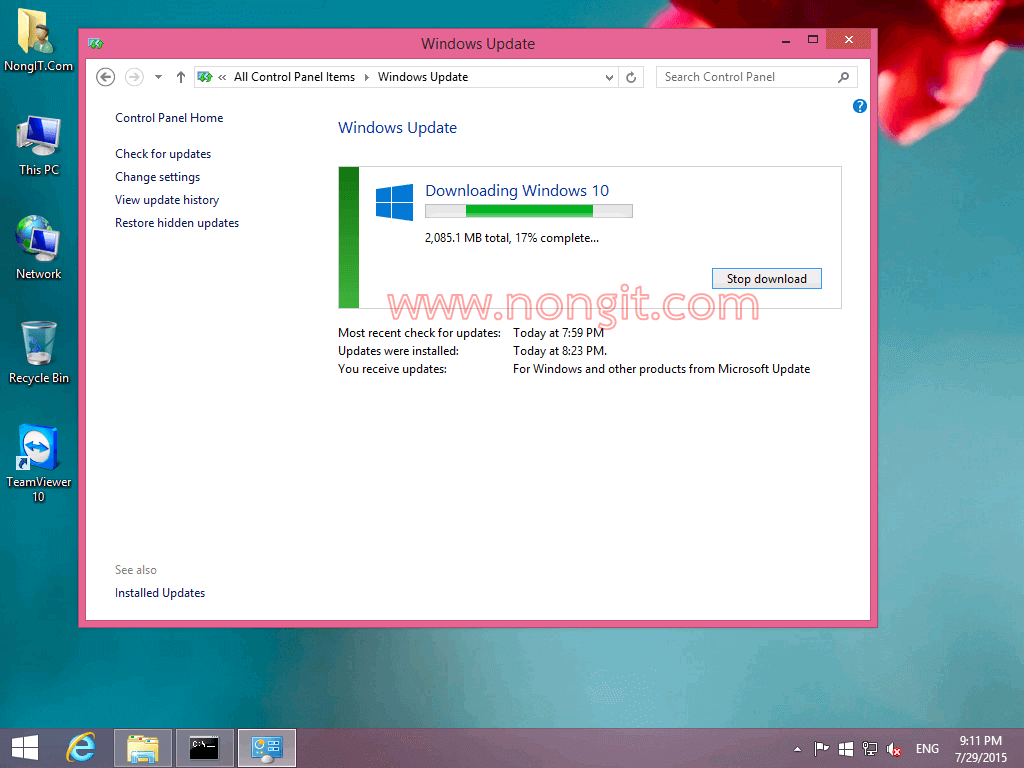Expand the address bar history dropdown
Screen dimensions: 1024x768
coord(609,78)
